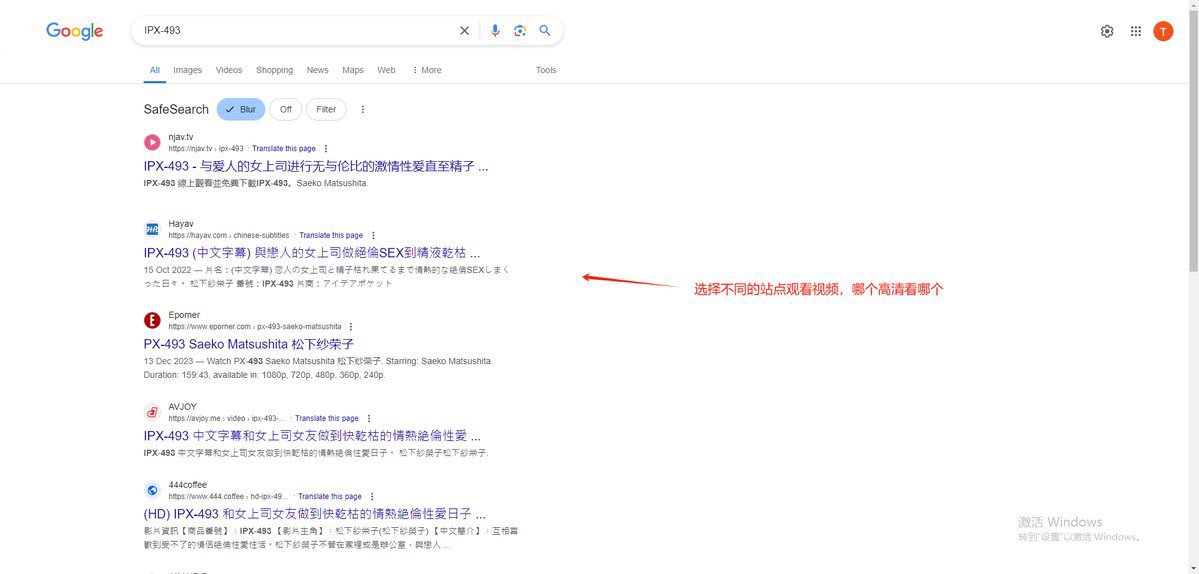Turn SafeSearch Off
The width and height of the screenshot is (1199, 574).
(x=285, y=109)
